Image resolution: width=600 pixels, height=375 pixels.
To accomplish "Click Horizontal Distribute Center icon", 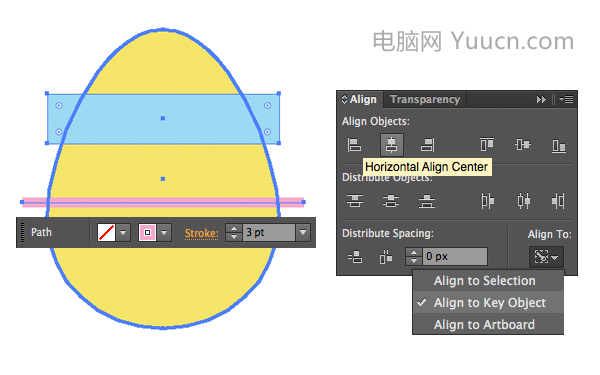I will [x=523, y=201].
